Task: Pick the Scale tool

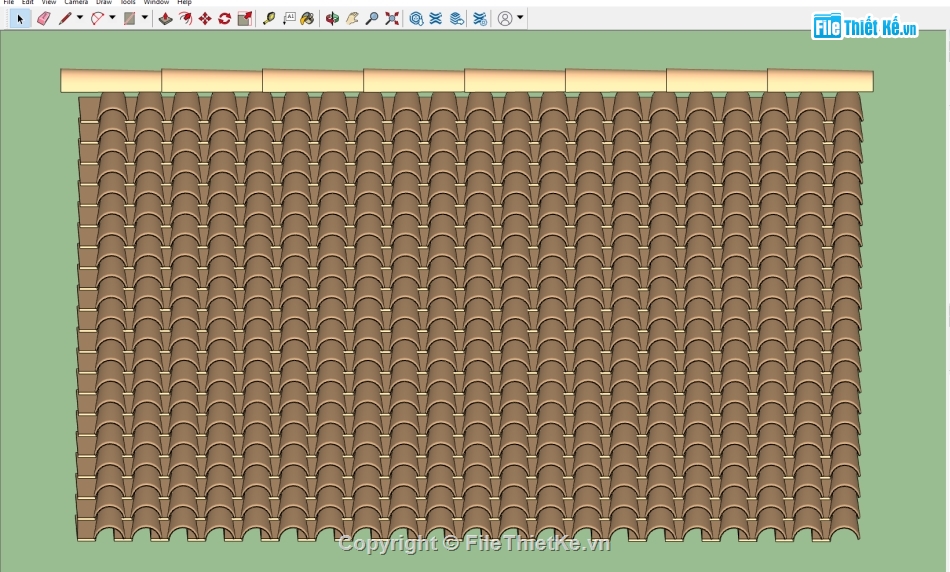Action: coord(245,19)
